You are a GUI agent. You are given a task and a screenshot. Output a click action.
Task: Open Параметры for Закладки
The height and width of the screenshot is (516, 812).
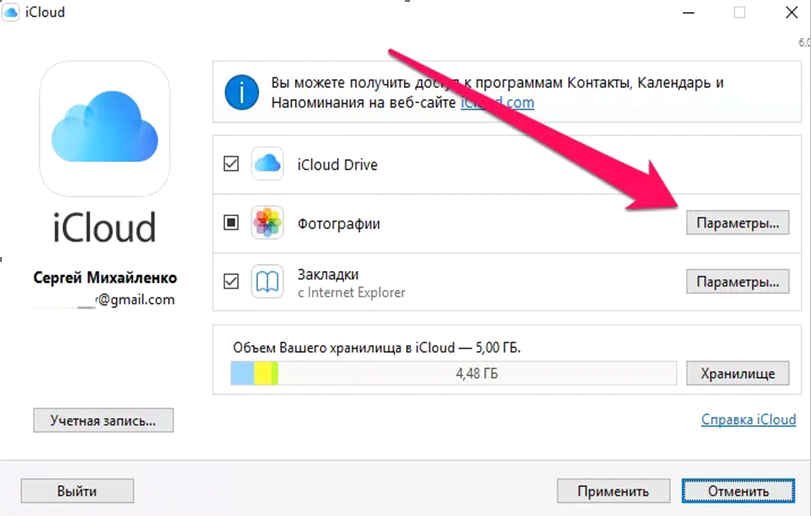[x=737, y=282]
